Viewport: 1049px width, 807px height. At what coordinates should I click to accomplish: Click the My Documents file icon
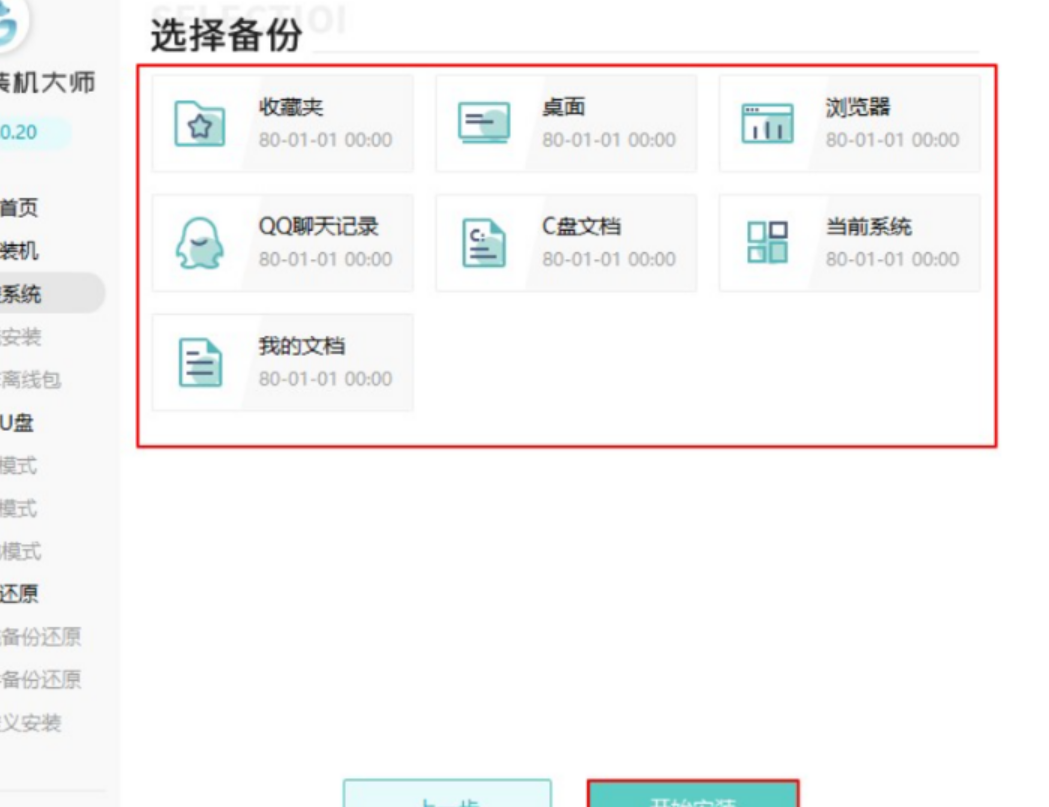pos(200,363)
